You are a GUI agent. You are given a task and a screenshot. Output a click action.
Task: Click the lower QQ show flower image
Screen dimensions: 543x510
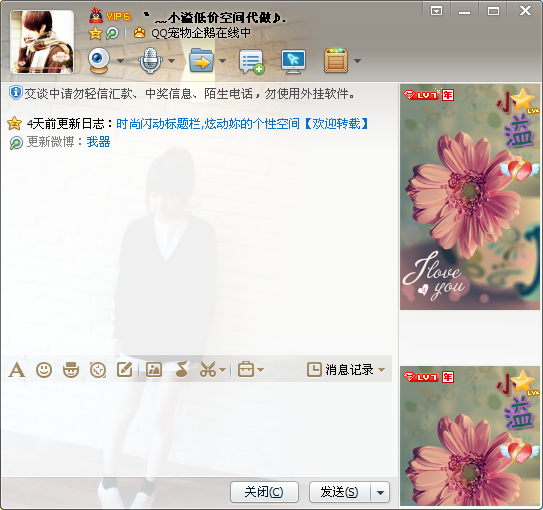tap(470, 436)
